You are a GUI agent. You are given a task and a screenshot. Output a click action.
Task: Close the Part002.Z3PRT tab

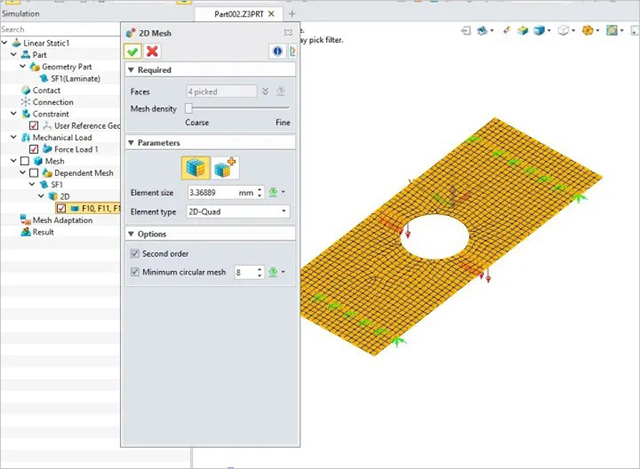271,14
